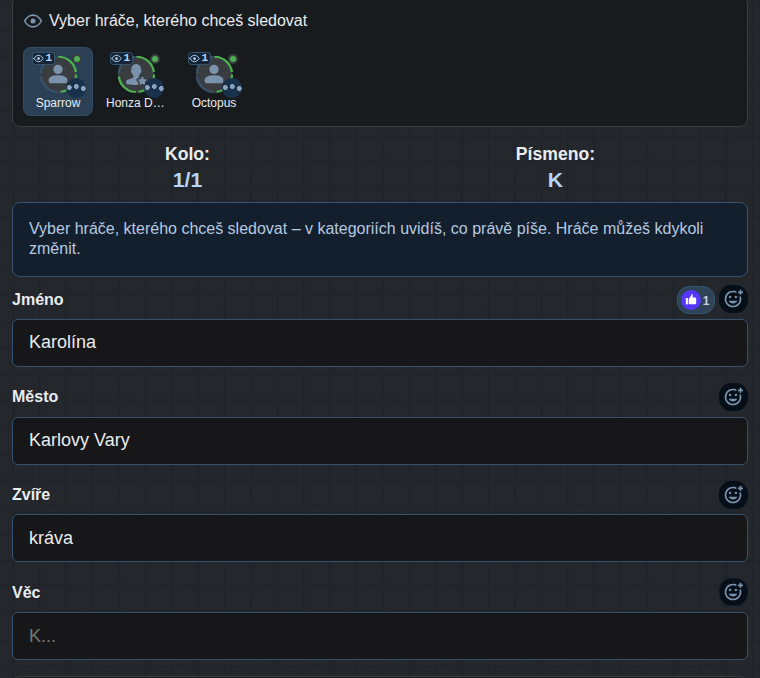Viewport: 760px width, 678px height.
Task: Click Honza's typing dots indicator
Action: [154, 88]
